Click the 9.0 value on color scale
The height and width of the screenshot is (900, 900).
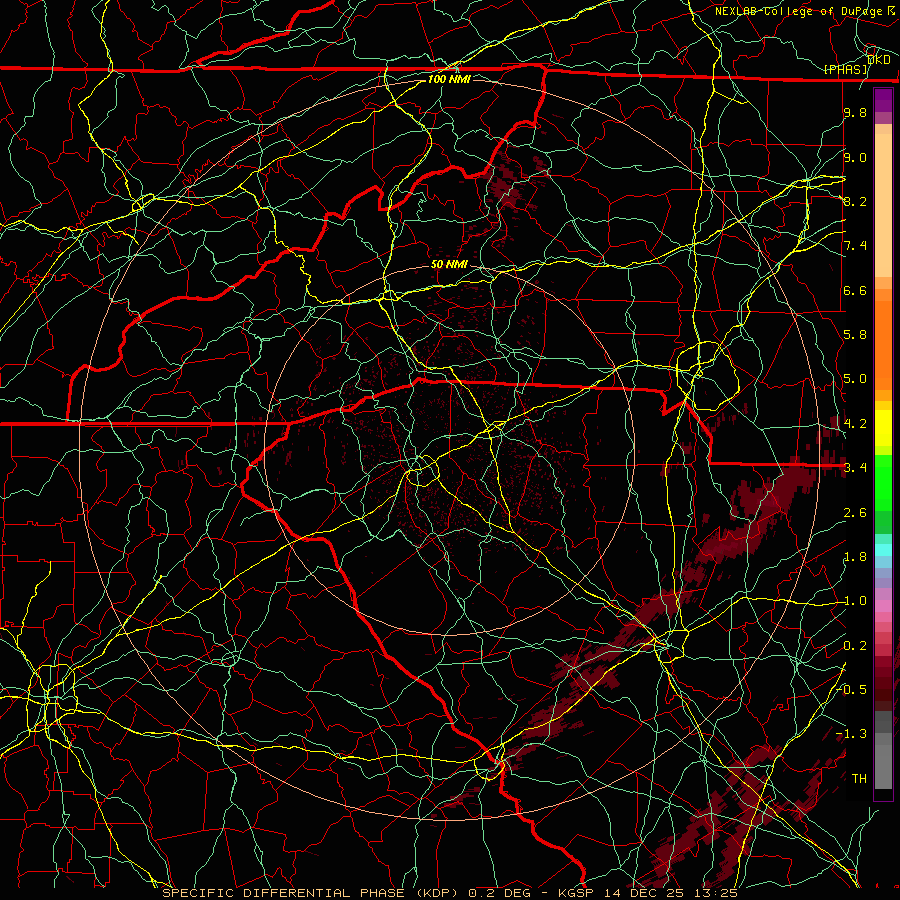tap(855, 157)
